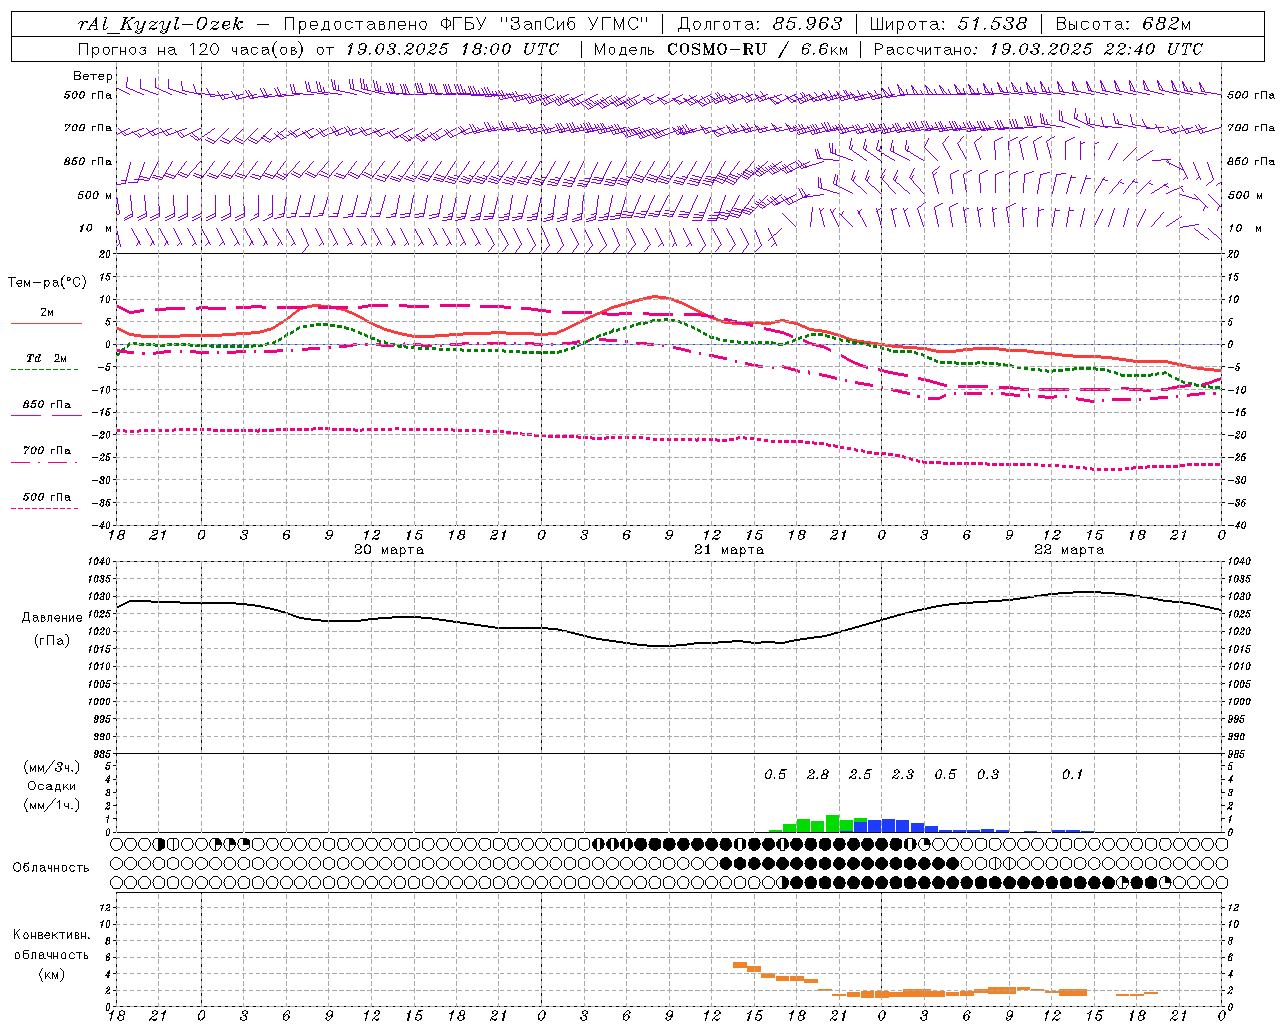This screenshot has height=1024, width=1280.
Task: Click the Давление panel label
Action: [52, 617]
